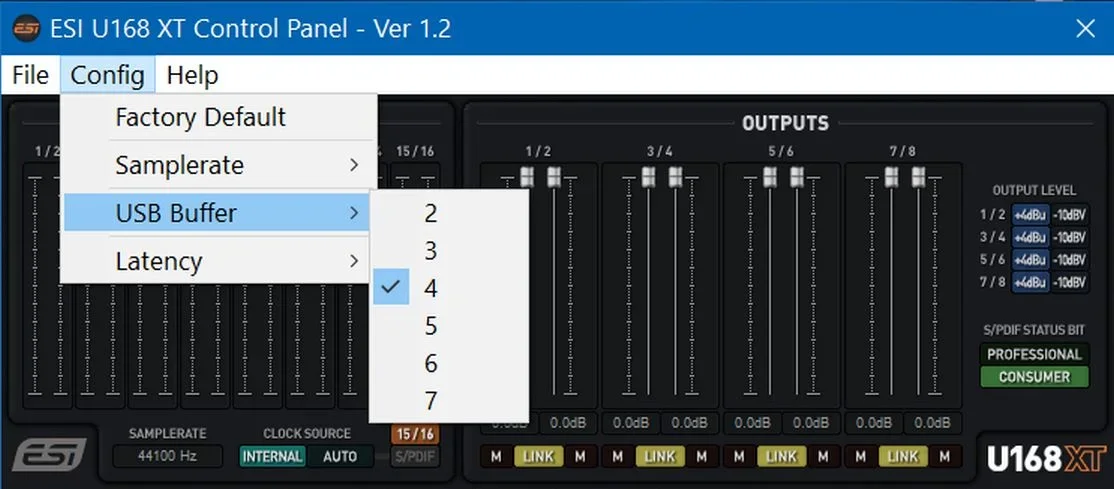Click output 3/4 left 0.0dB value
The image size is (1114, 489).
point(631,424)
